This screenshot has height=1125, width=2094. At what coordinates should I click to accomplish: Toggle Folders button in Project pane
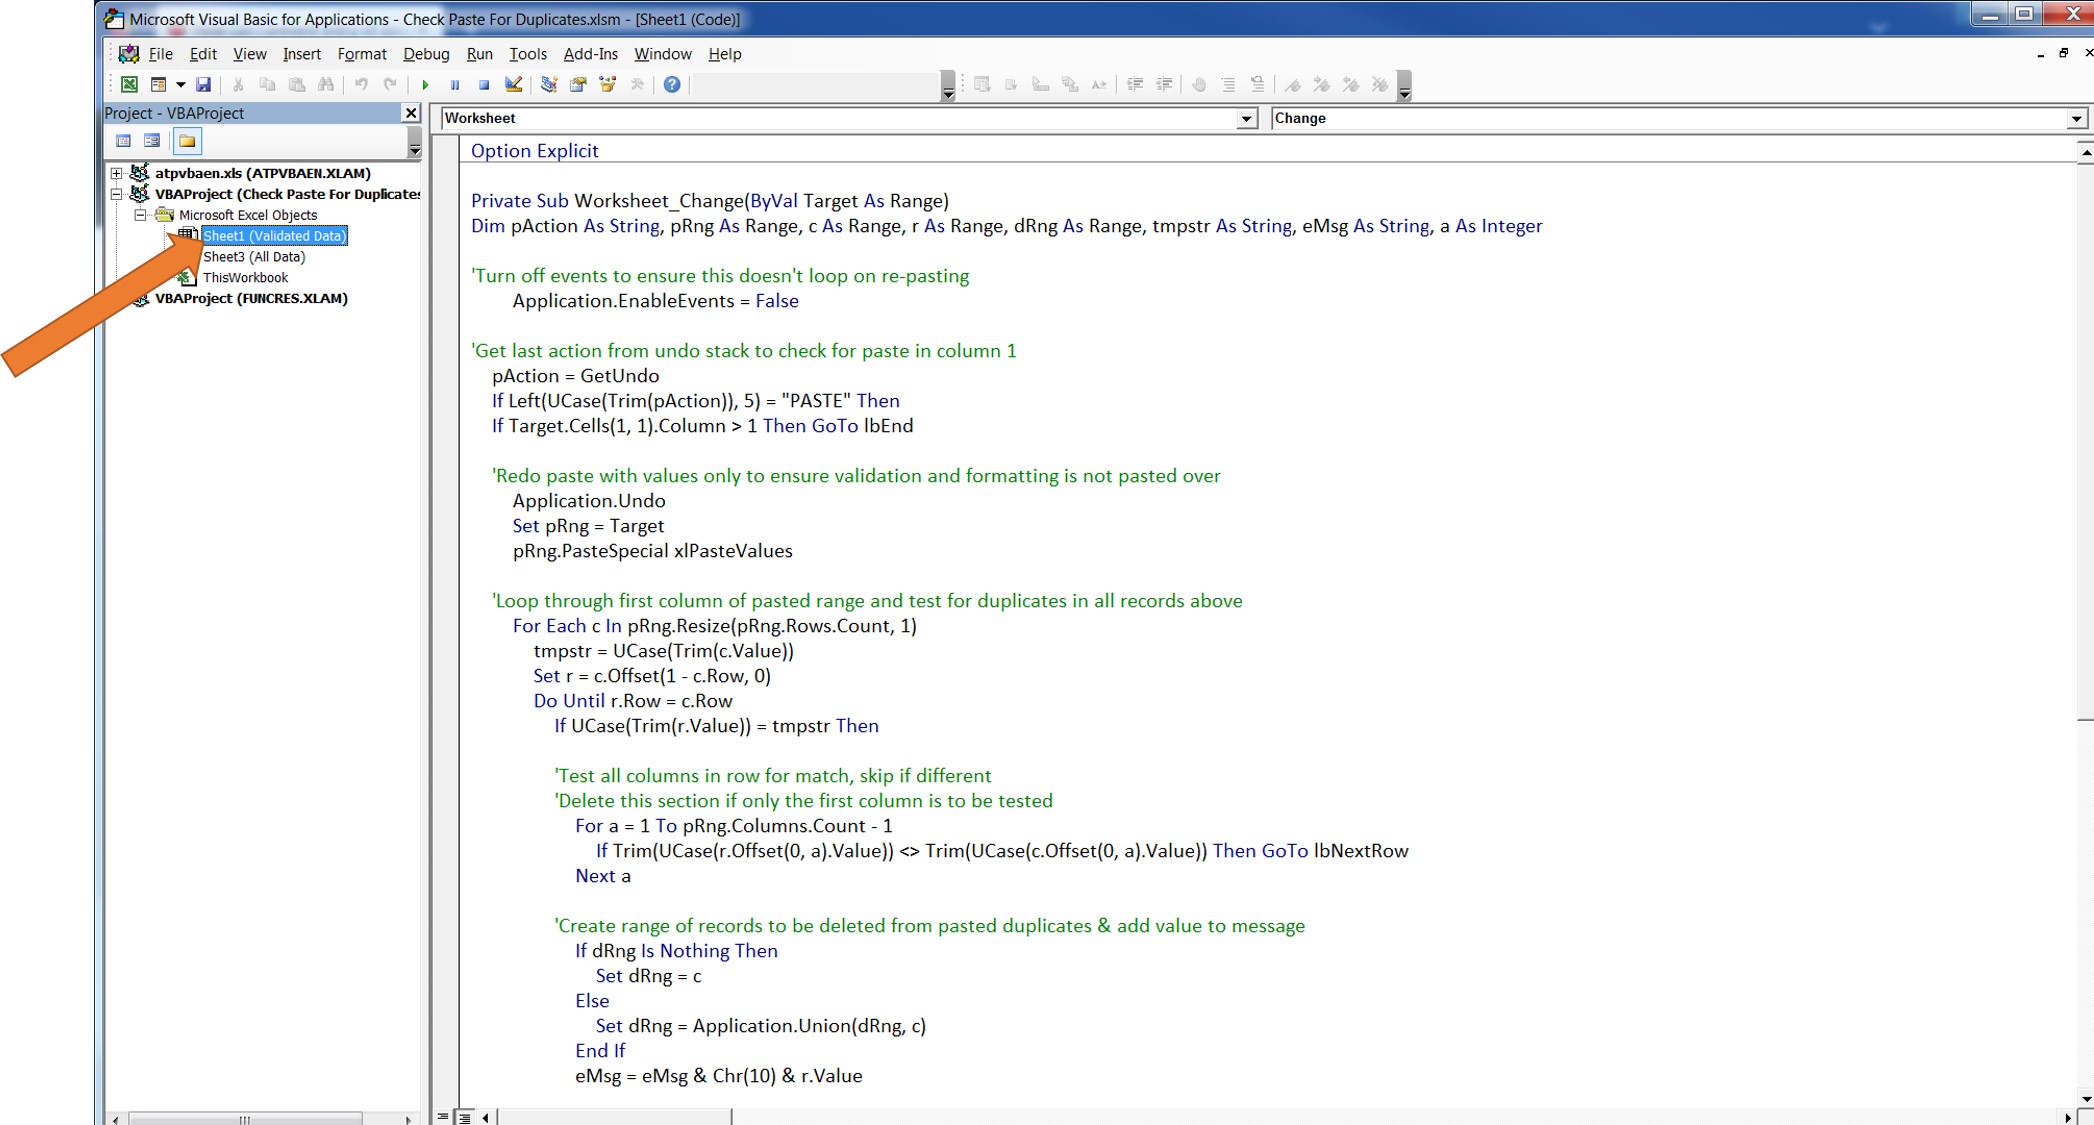point(187,141)
